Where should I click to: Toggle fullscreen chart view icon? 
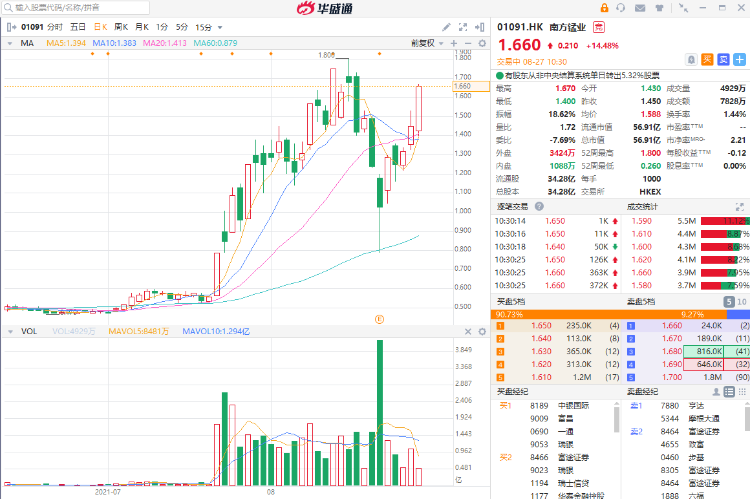pyautogui.click(x=463, y=27)
